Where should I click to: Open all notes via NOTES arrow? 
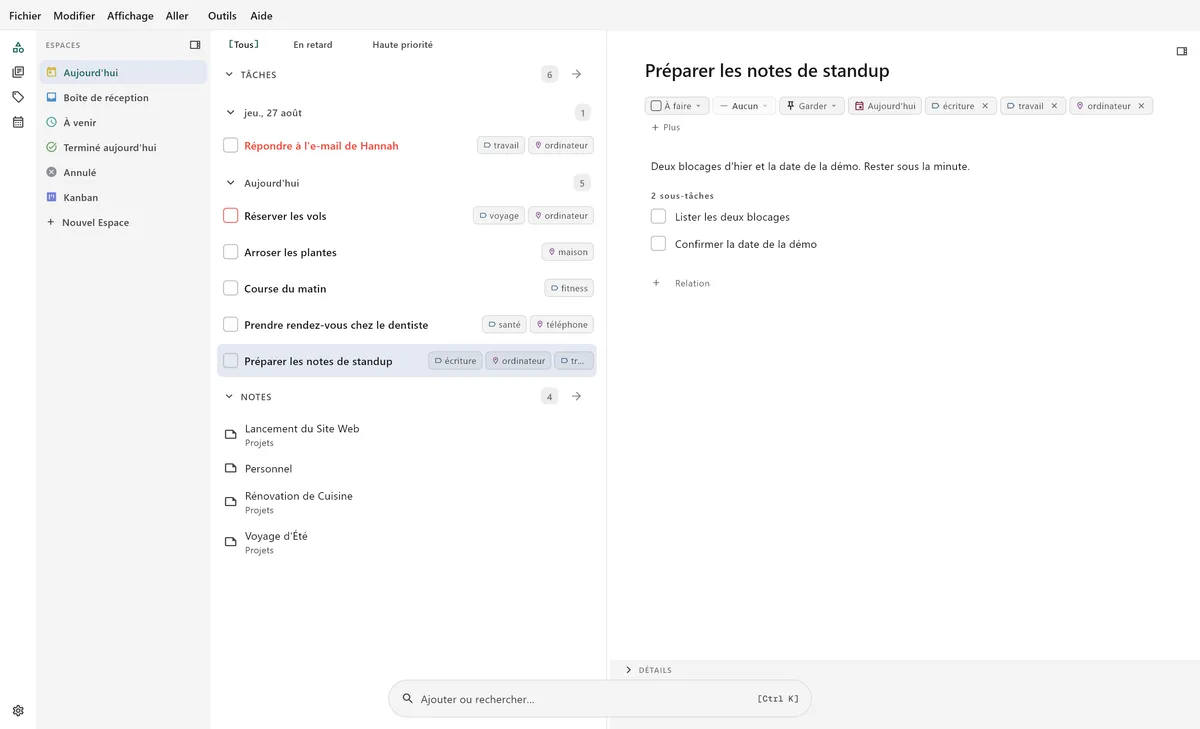tap(576, 397)
